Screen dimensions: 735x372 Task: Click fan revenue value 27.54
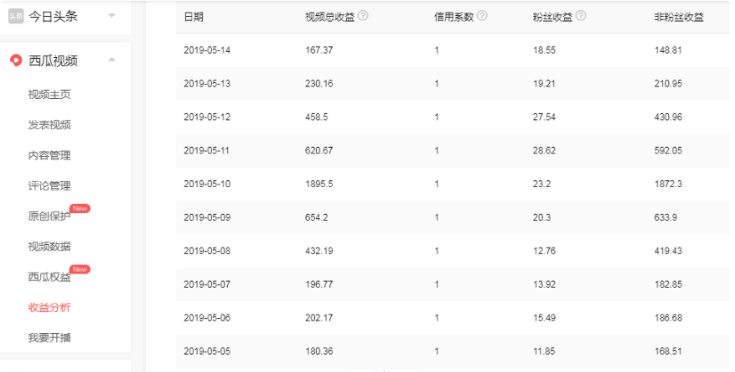(544, 117)
